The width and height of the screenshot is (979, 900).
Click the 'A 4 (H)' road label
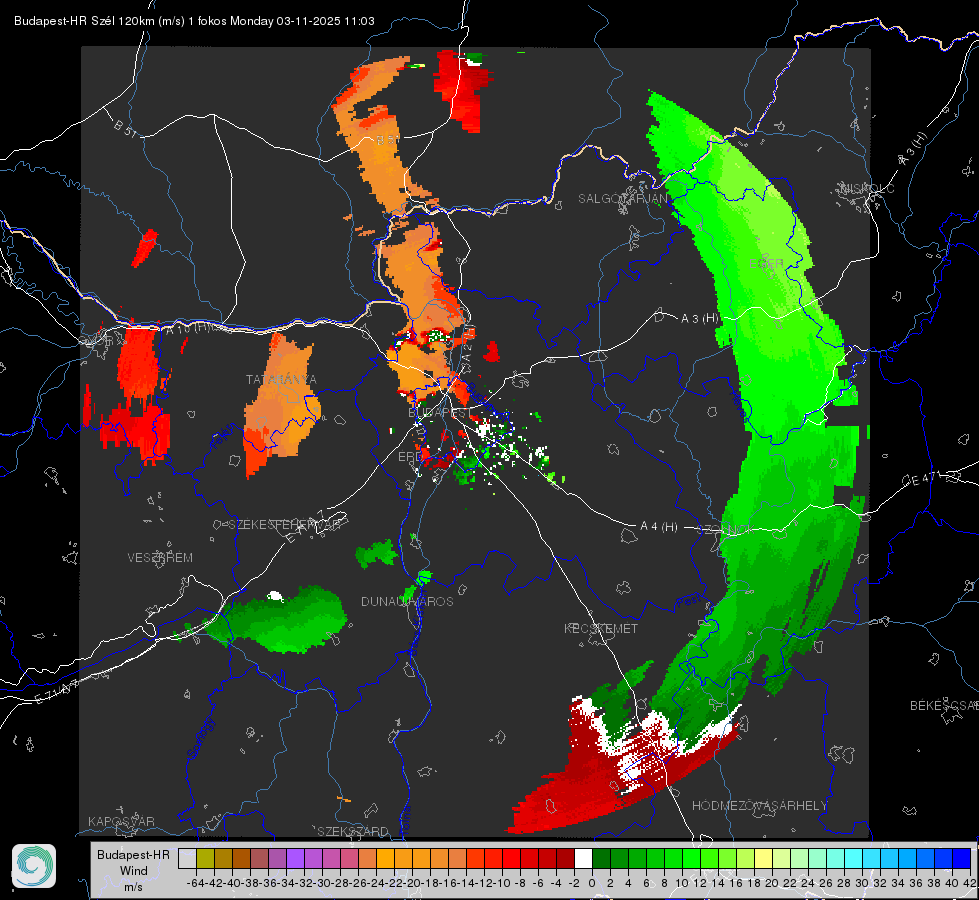659,527
